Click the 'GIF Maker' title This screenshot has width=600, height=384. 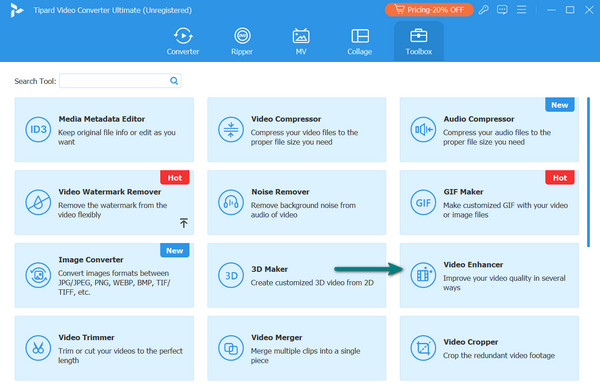[463, 192]
